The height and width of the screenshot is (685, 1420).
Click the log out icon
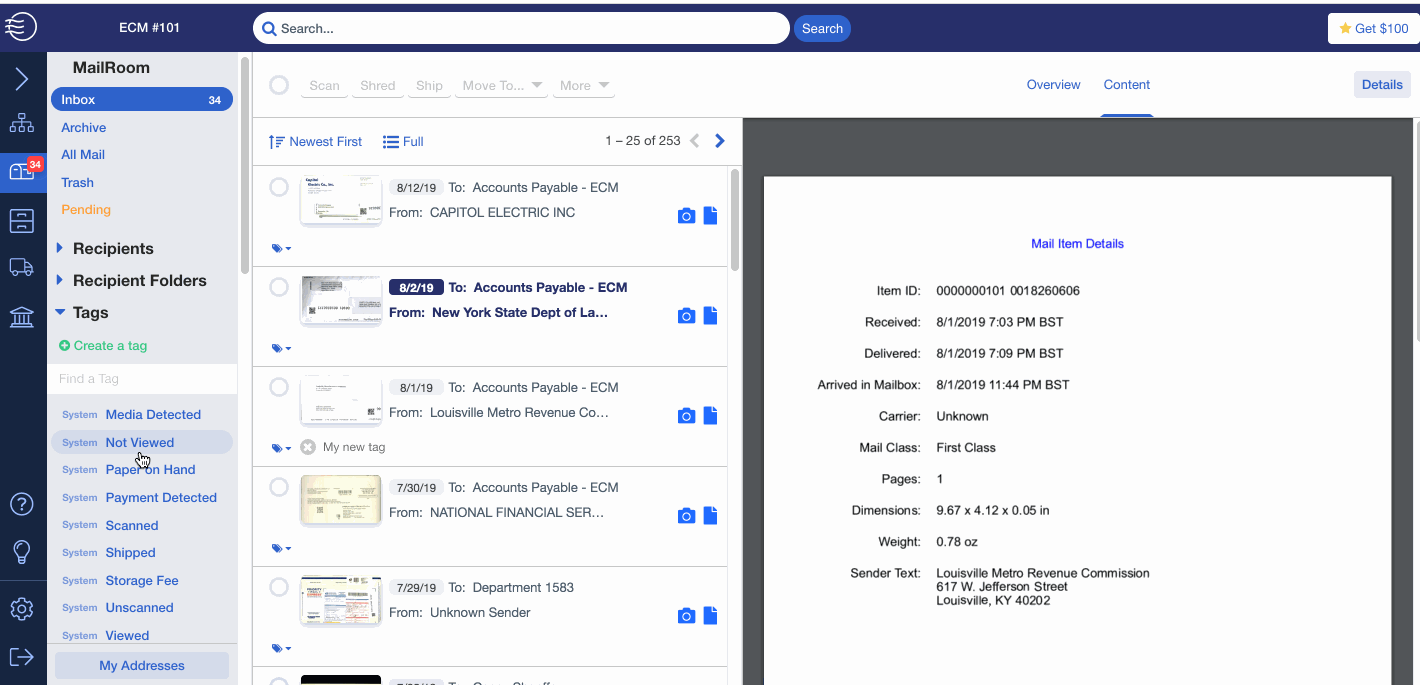21,657
